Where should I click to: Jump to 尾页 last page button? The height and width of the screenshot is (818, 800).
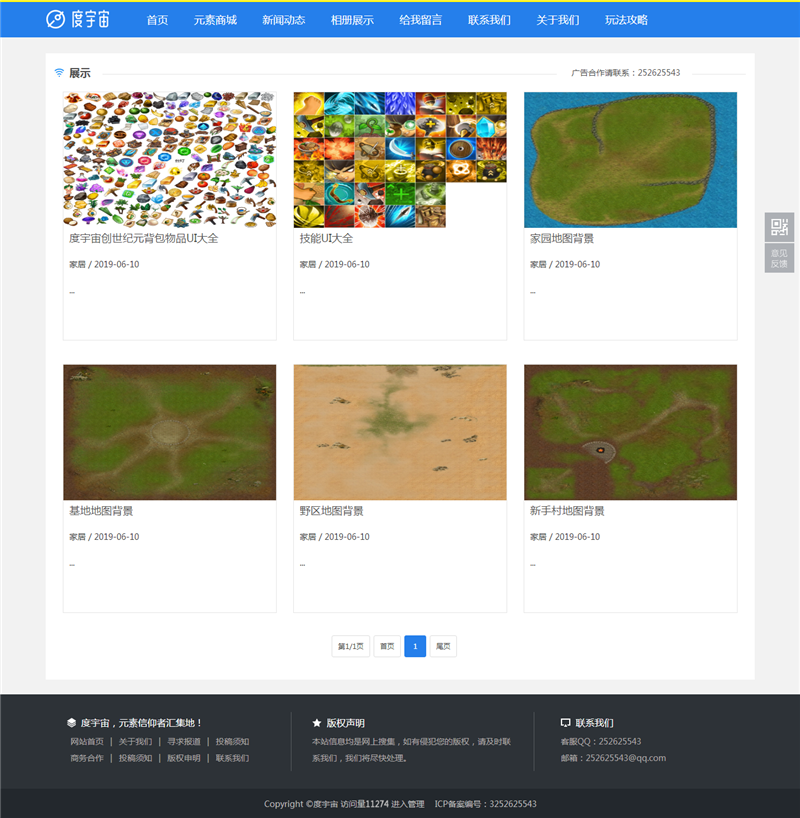pyautogui.click(x=443, y=646)
